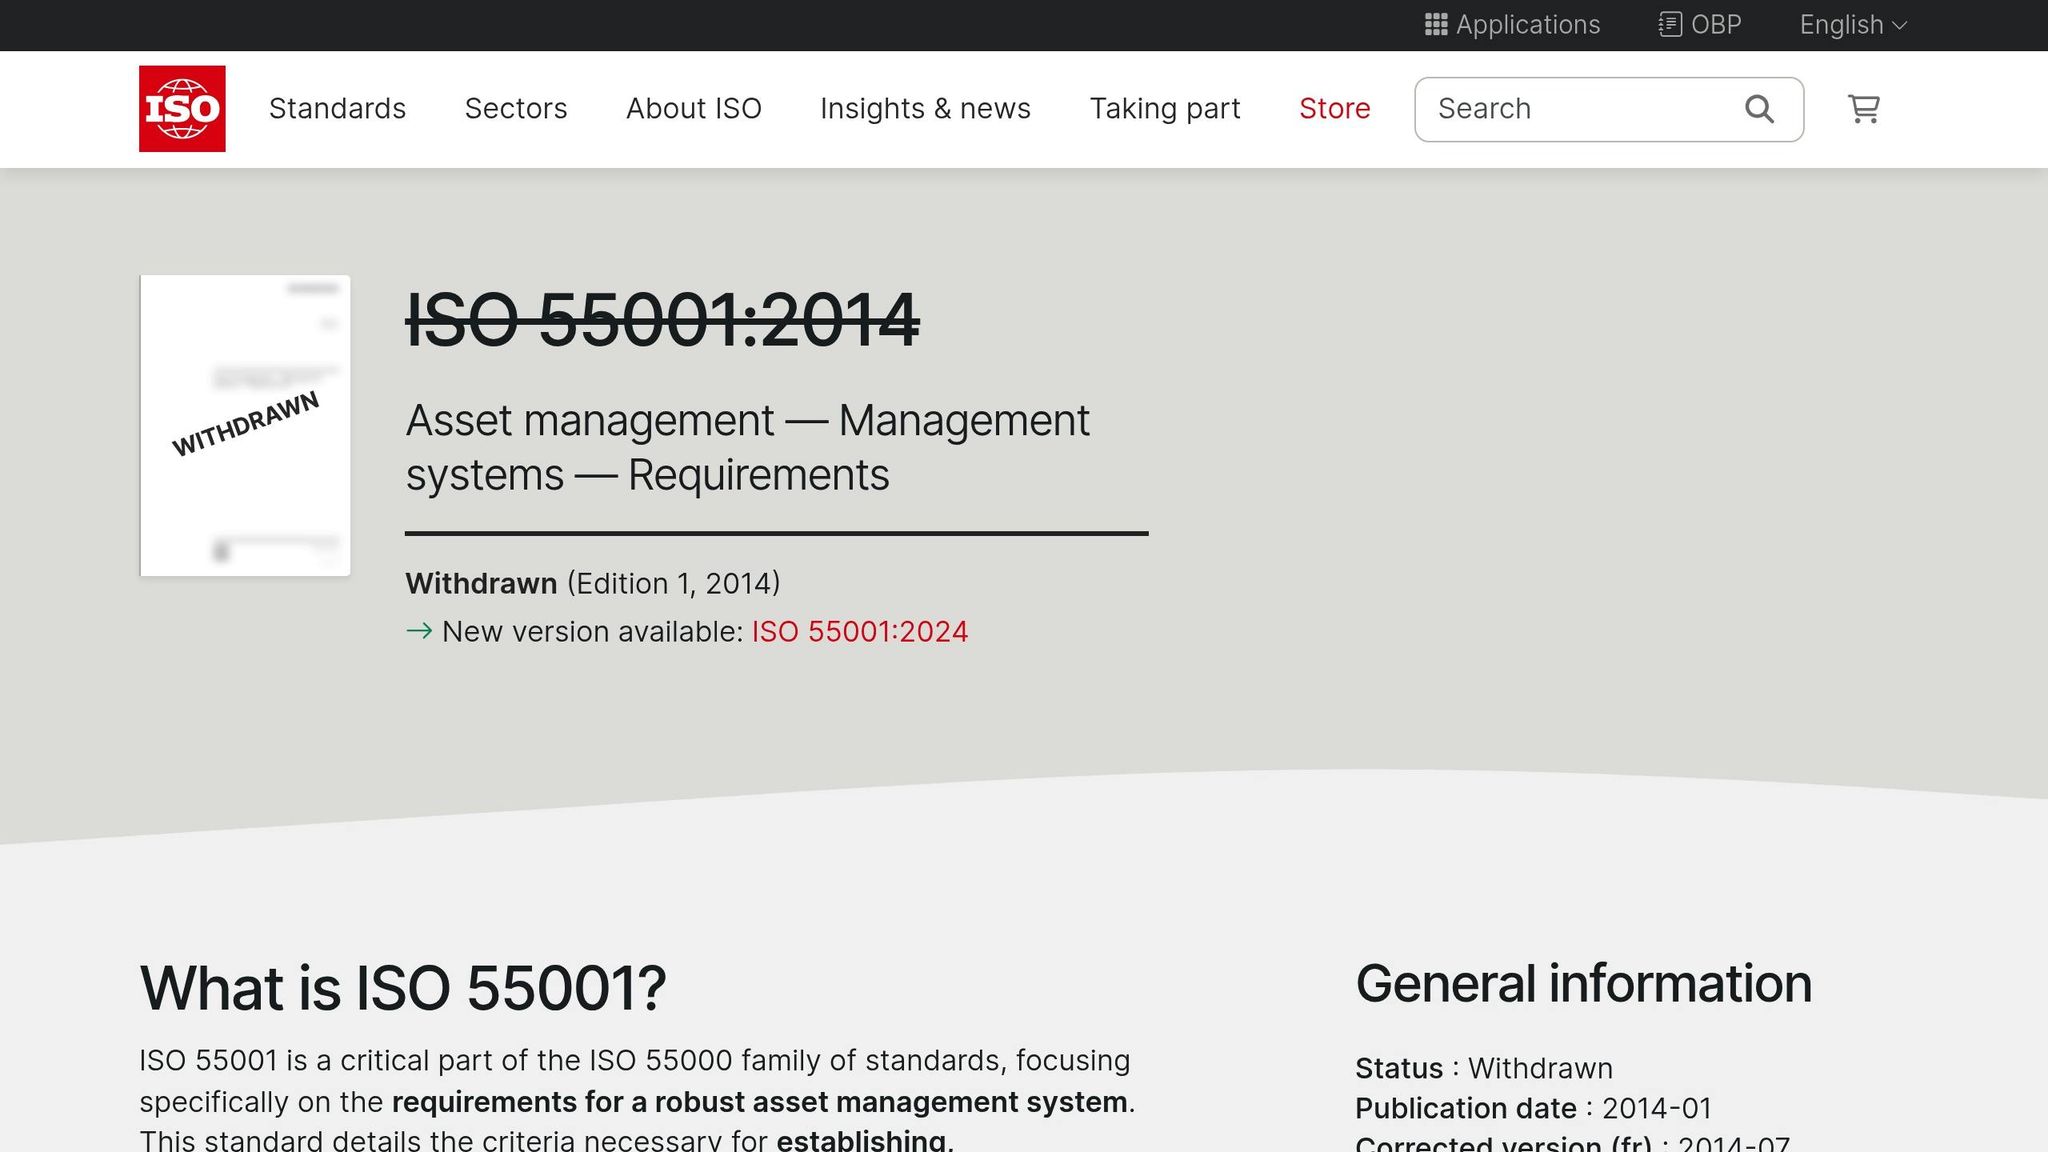Open the shopping cart
The image size is (2048, 1152).
click(x=1863, y=108)
